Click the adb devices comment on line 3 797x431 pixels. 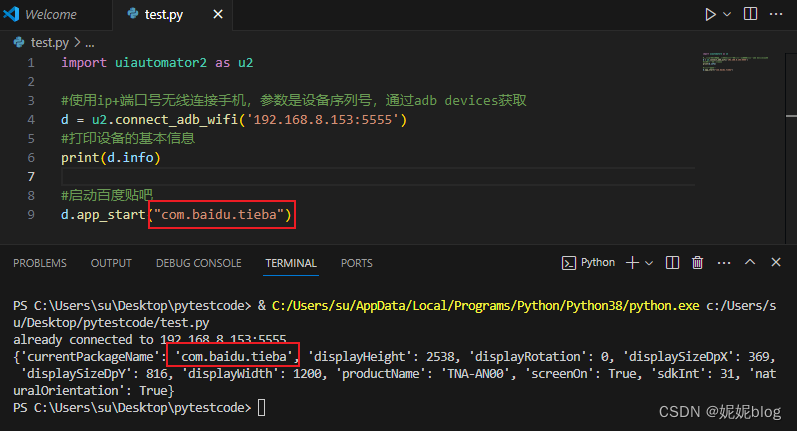point(294,100)
